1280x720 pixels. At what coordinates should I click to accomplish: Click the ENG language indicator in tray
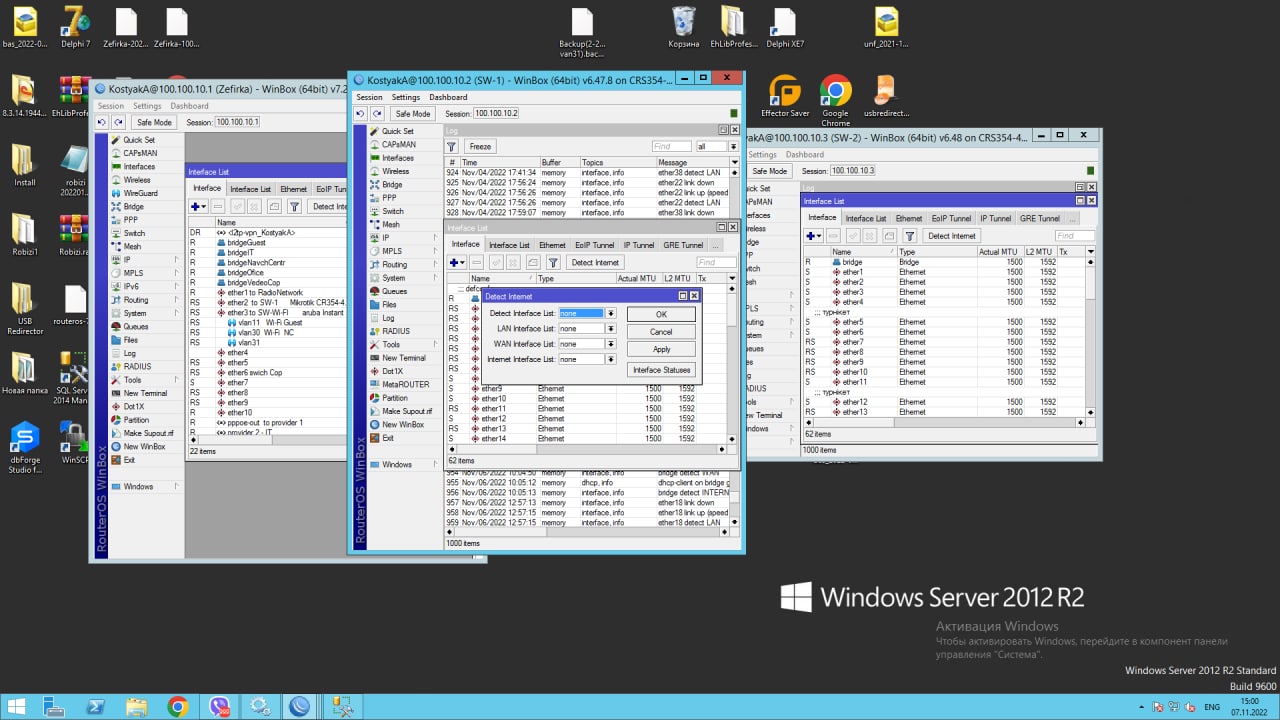(x=1211, y=707)
